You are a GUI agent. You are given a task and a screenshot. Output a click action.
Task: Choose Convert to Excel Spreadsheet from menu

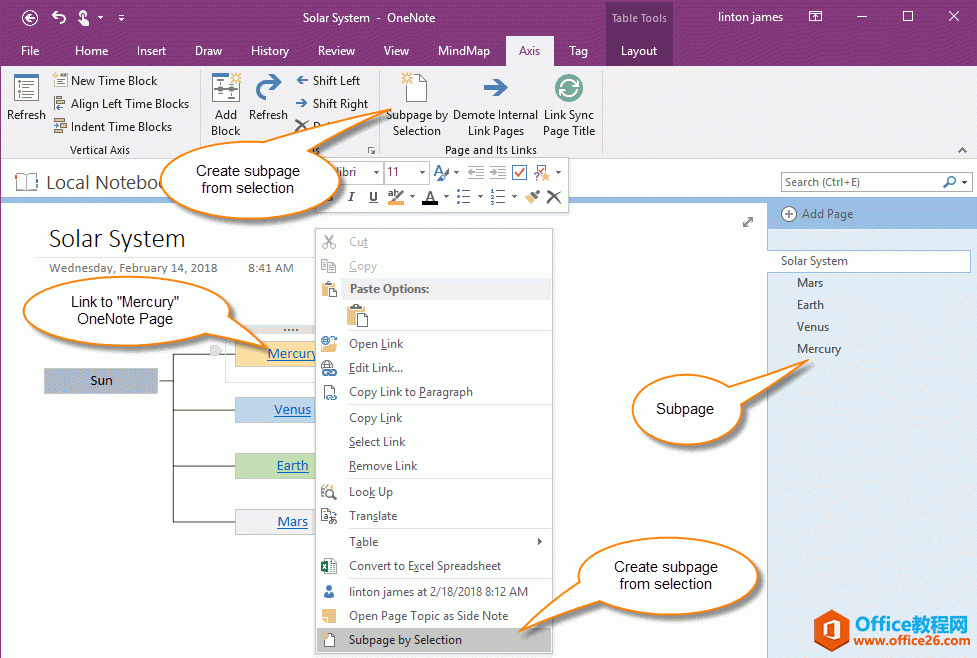pos(420,565)
